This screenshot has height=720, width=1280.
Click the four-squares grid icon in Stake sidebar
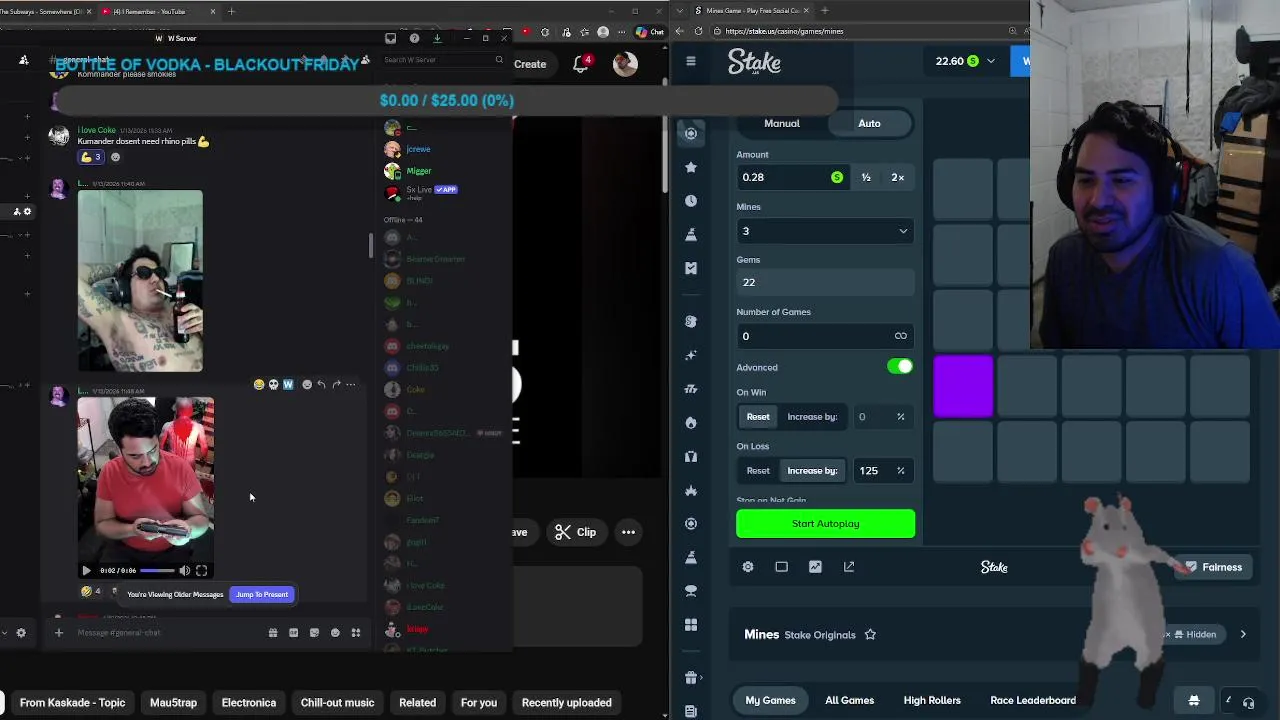pyautogui.click(x=690, y=625)
